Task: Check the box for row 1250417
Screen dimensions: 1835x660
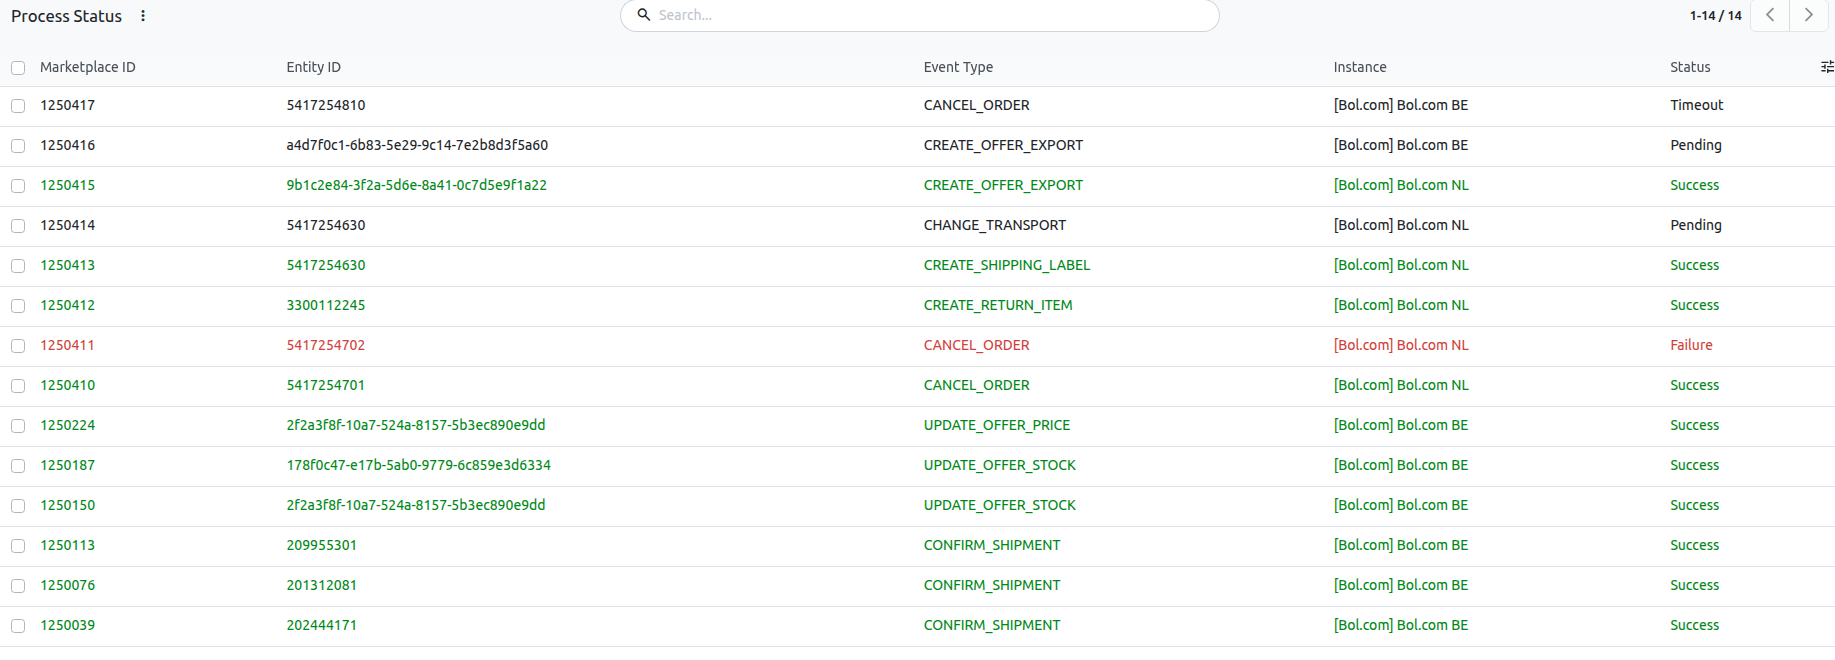Action: point(18,106)
